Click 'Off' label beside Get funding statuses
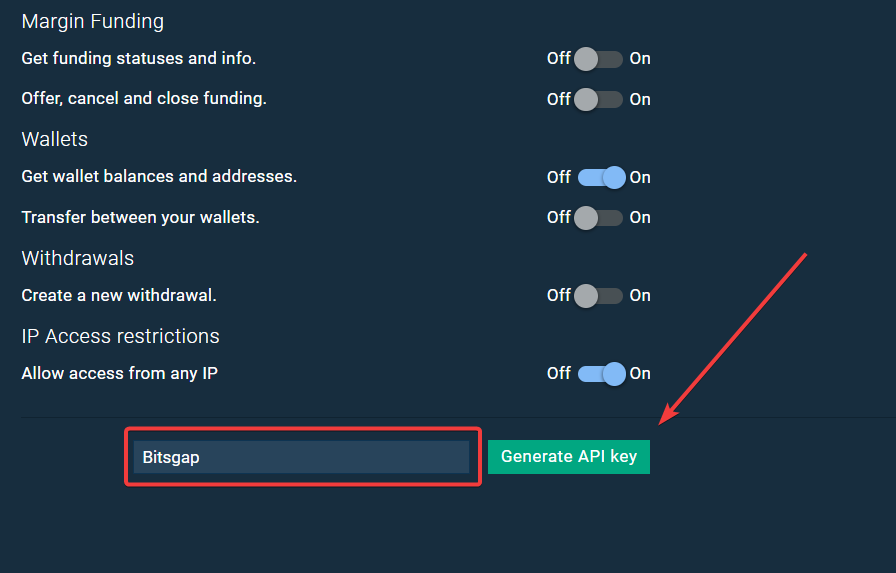This screenshot has width=896, height=573. tap(558, 59)
